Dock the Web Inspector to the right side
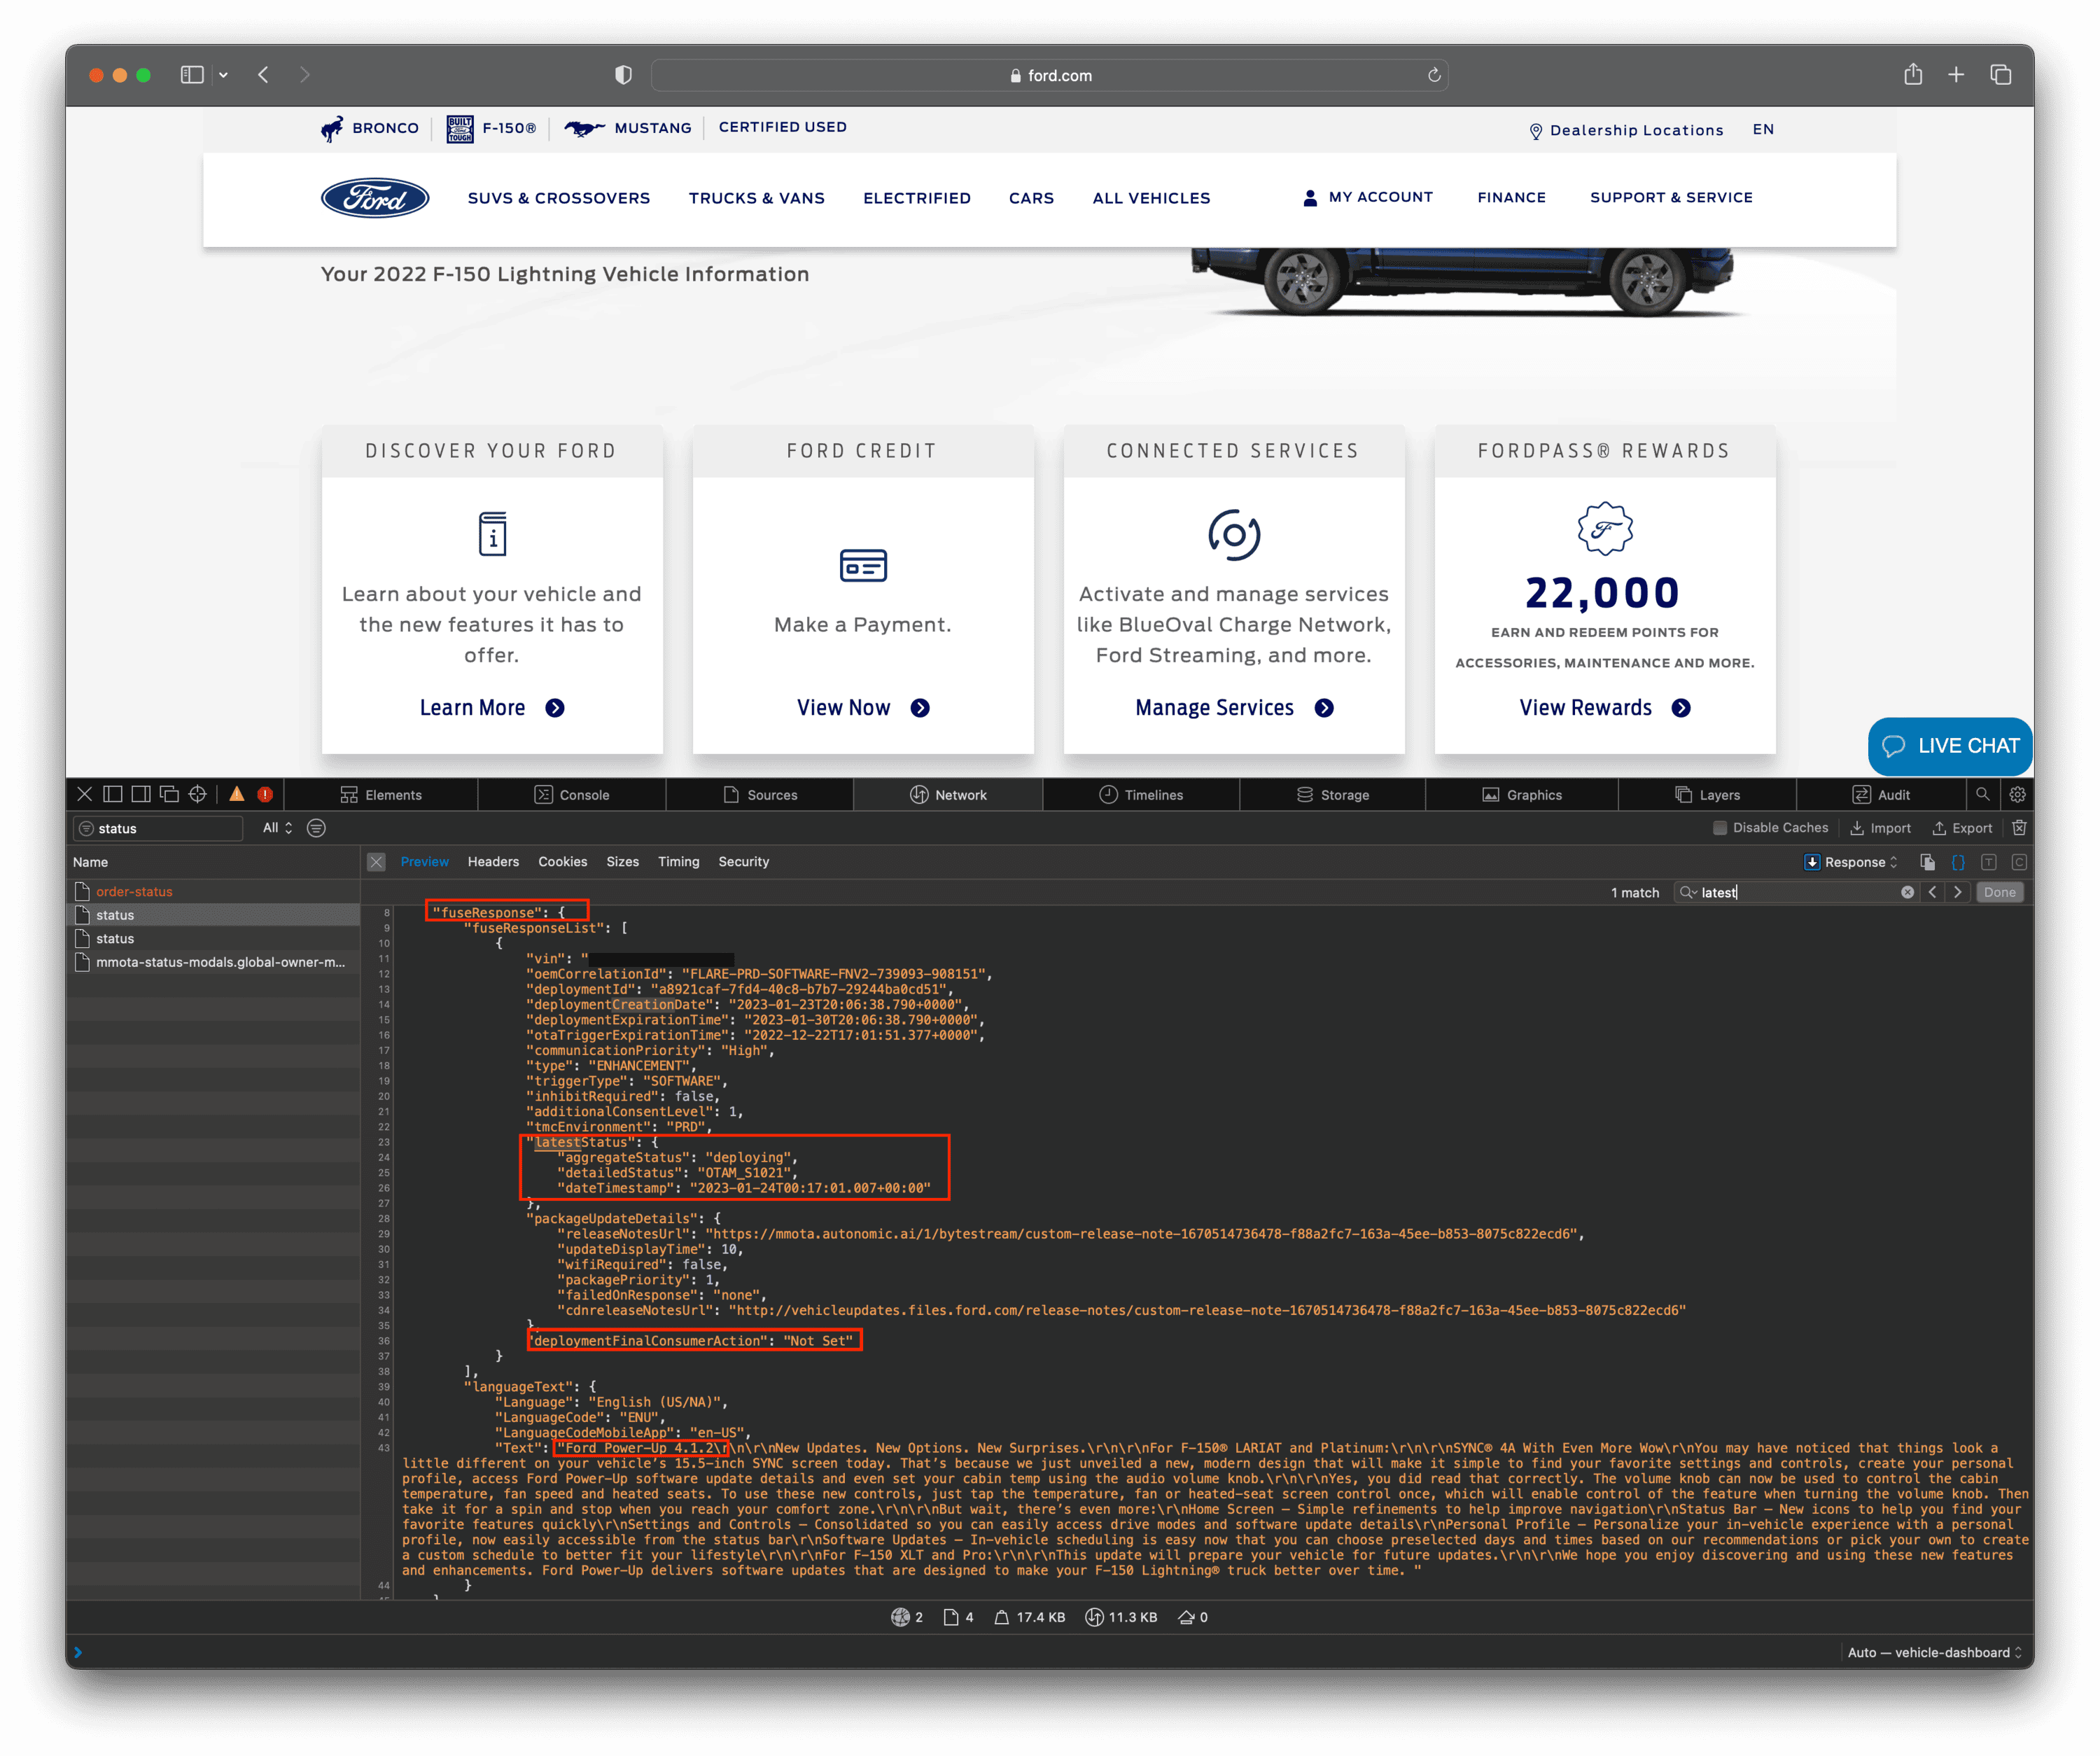This screenshot has height=1756, width=2100. click(x=141, y=794)
